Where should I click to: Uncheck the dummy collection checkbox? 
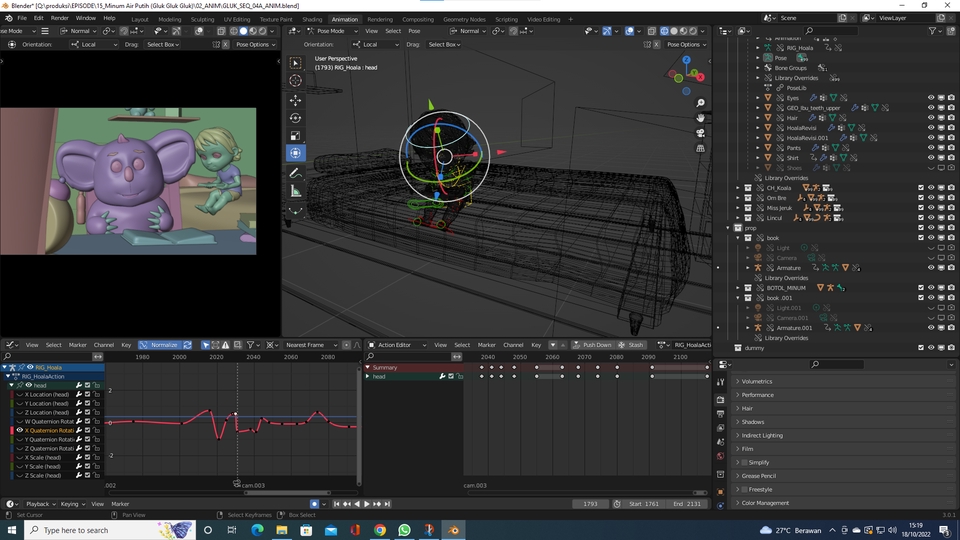click(921, 348)
